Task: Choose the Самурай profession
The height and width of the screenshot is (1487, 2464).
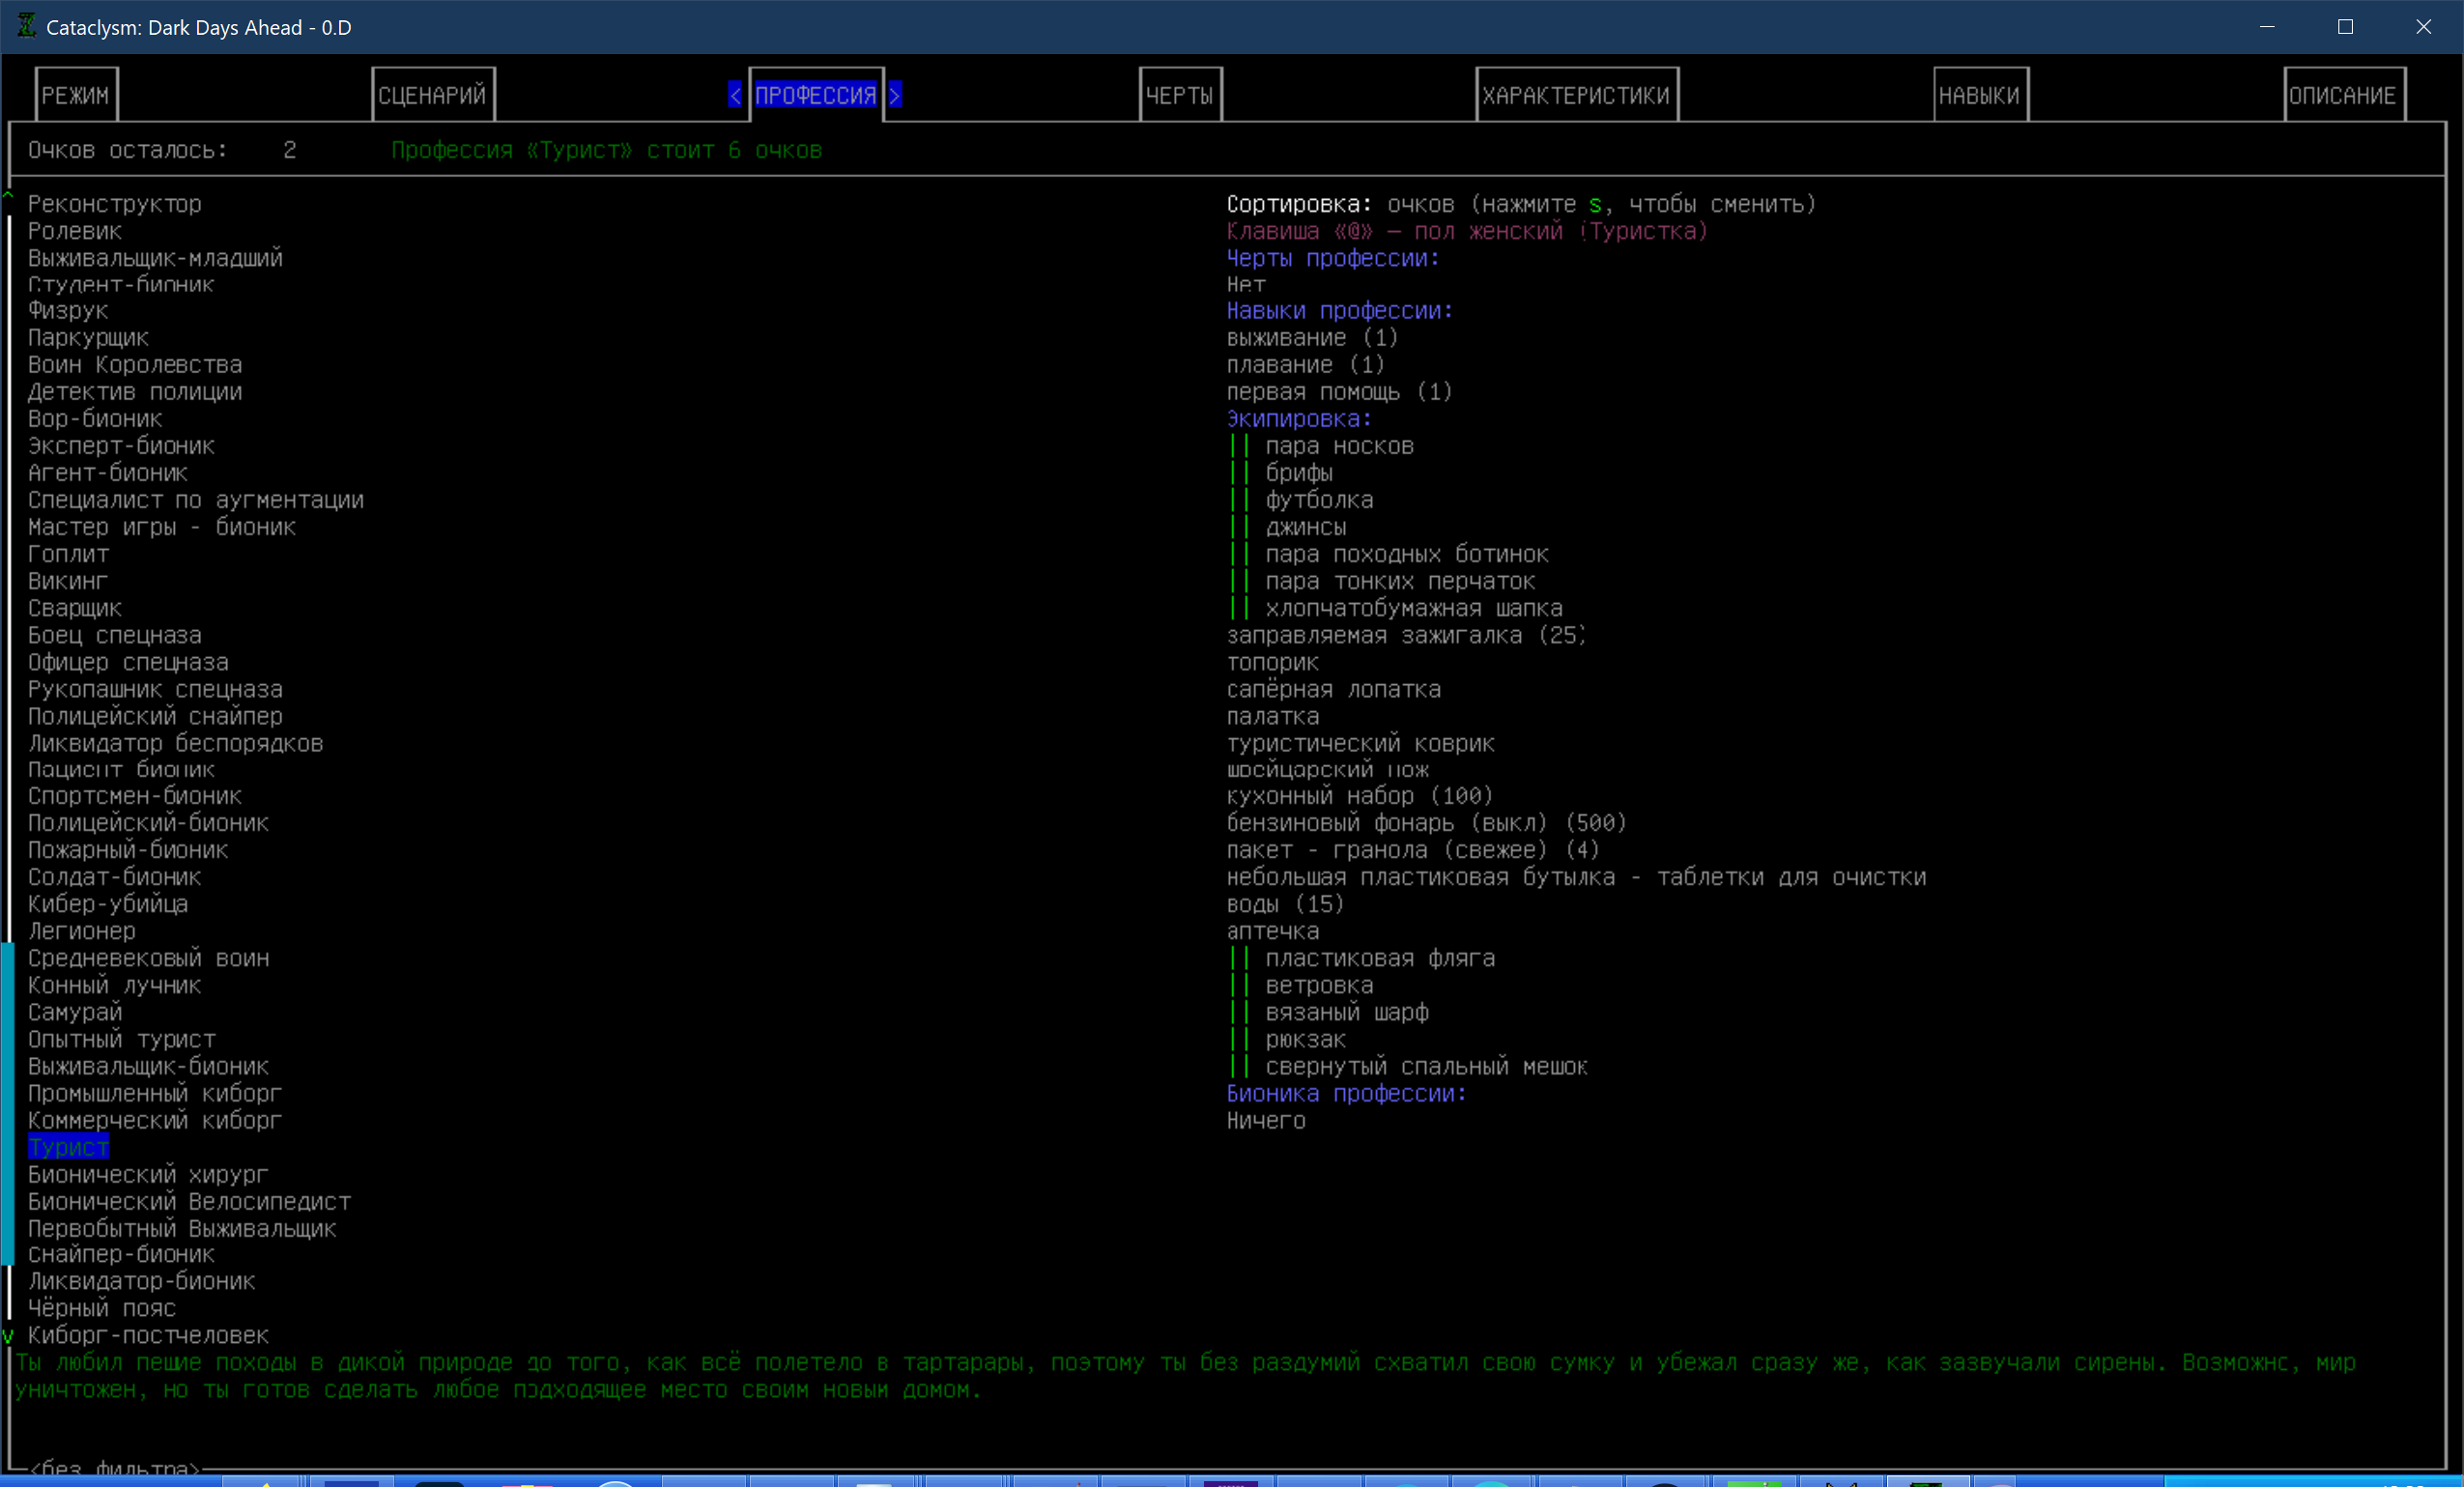Action: 75,1012
